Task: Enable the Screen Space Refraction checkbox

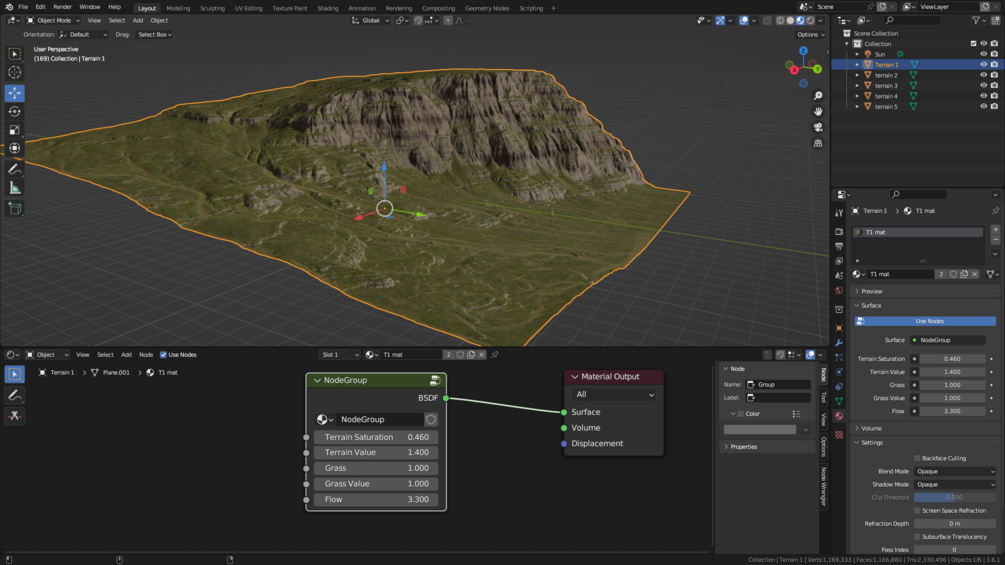Action: (x=917, y=511)
